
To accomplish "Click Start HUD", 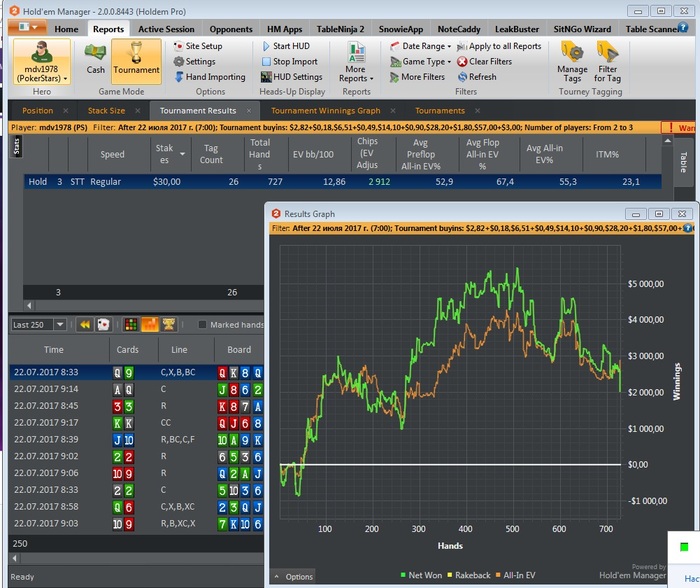I will pyautogui.click(x=286, y=46).
